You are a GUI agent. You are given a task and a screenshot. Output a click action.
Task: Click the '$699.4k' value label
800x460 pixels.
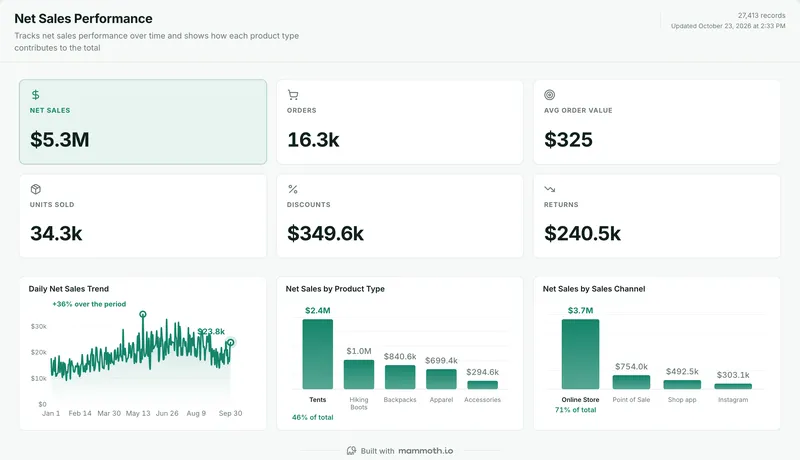click(x=441, y=360)
